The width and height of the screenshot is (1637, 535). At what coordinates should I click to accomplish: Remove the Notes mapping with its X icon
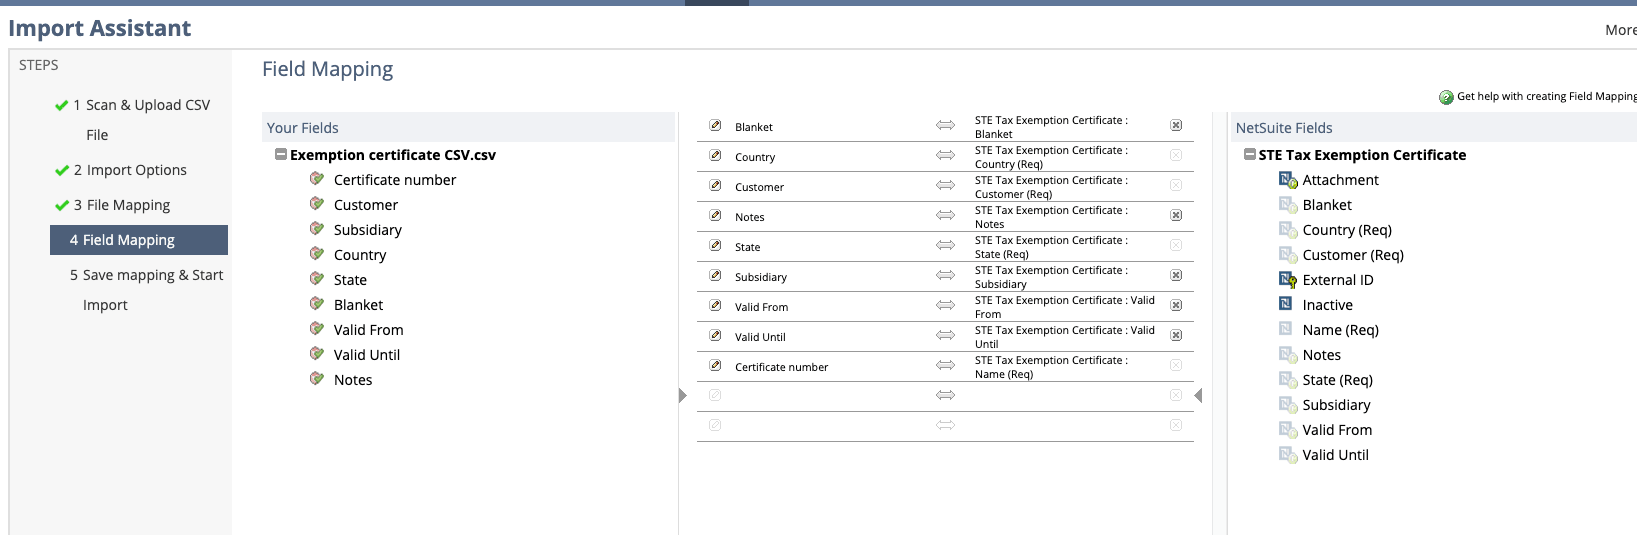tap(1176, 216)
